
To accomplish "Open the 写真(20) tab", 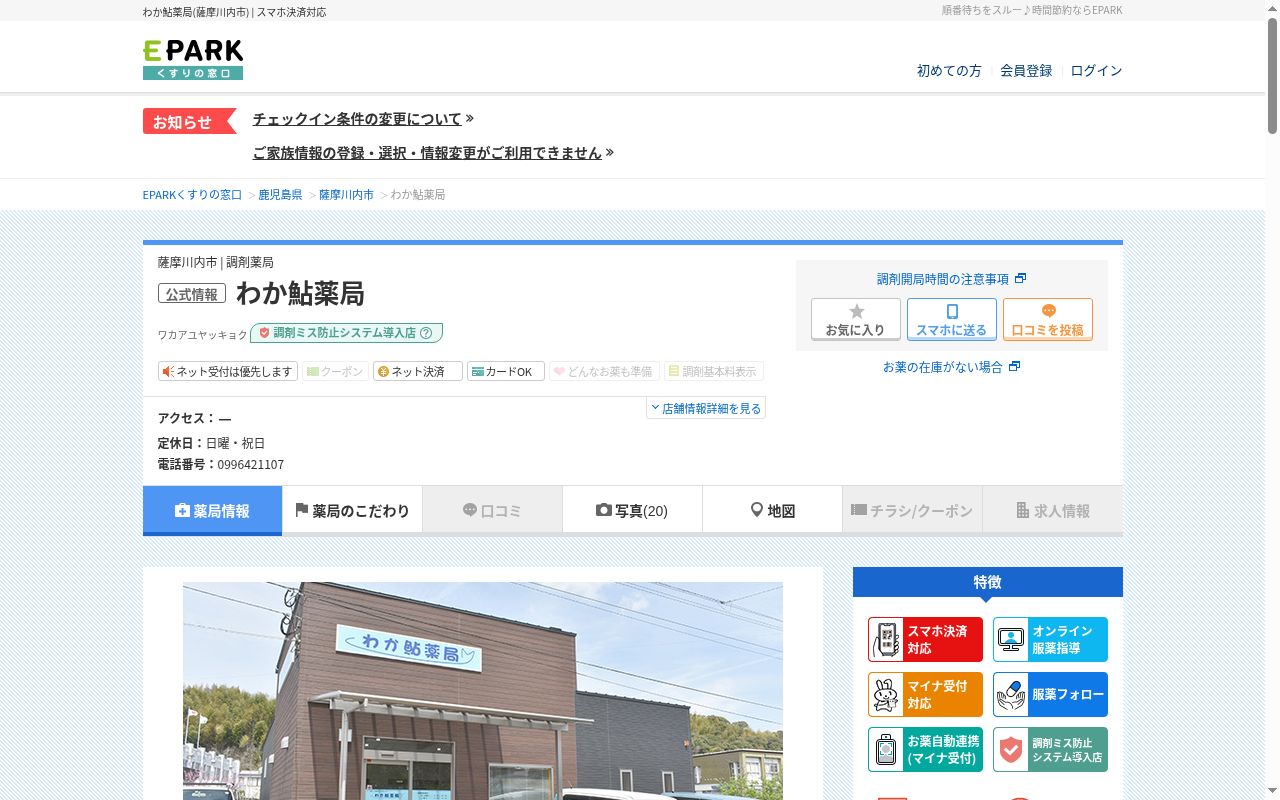I will (x=632, y=511).
